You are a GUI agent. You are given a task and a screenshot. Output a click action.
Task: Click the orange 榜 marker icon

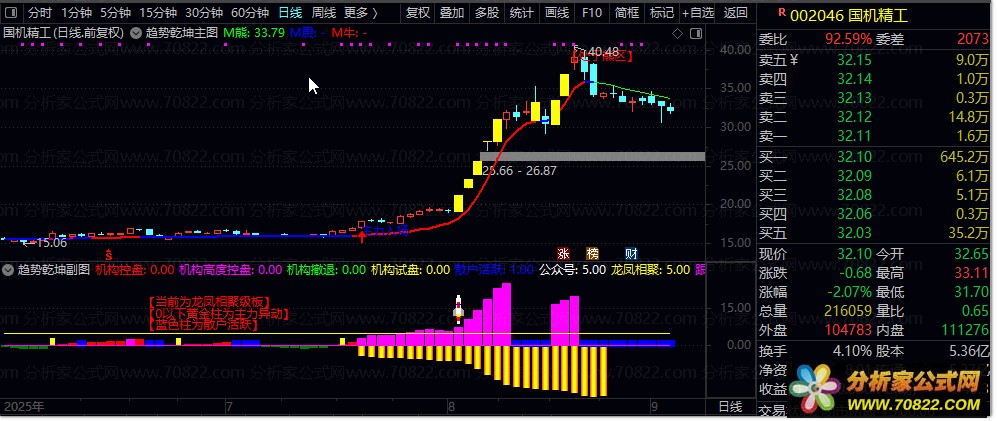(593, 253)
